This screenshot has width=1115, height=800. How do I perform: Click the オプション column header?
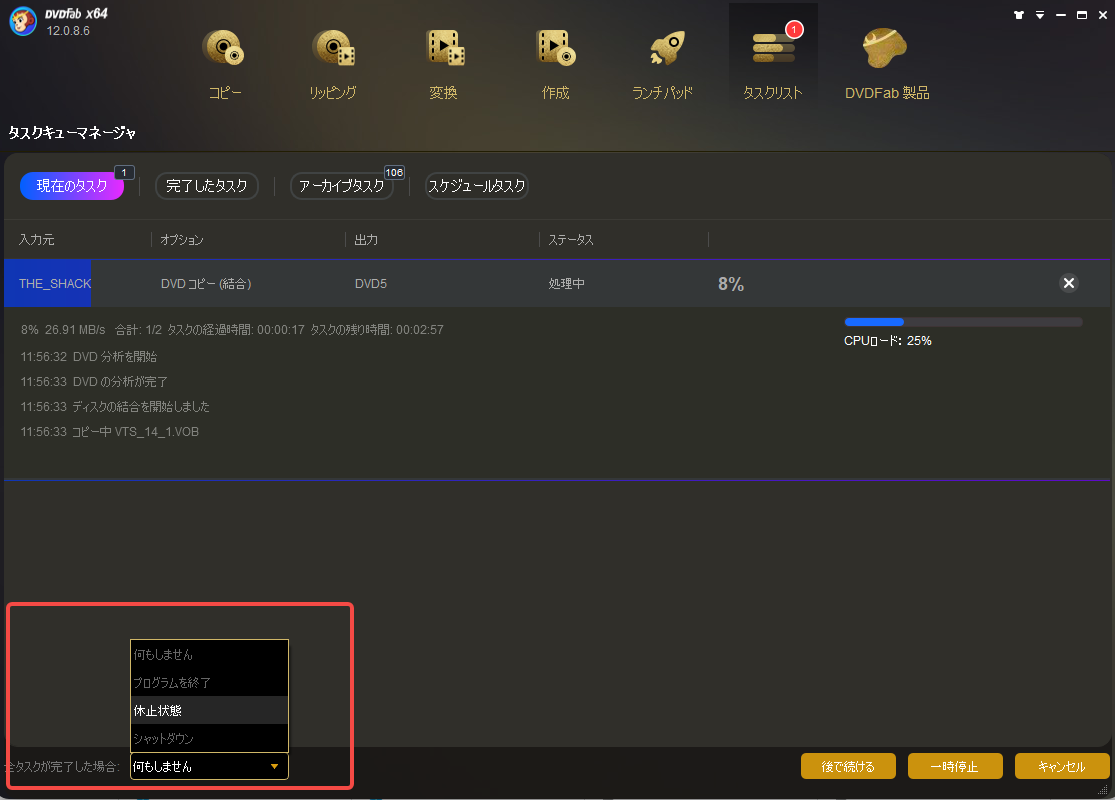[182, 240]
